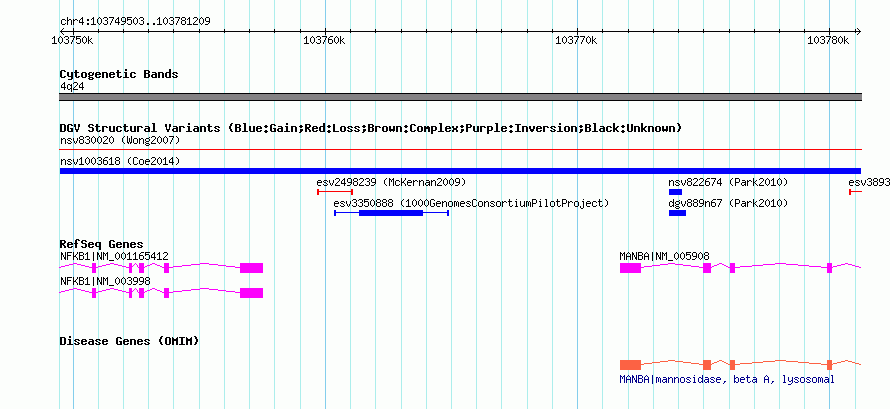Click the first magenta MANBA NM_005908 exon
Viewport: 890px width, 409px height.
click(630, 268)
